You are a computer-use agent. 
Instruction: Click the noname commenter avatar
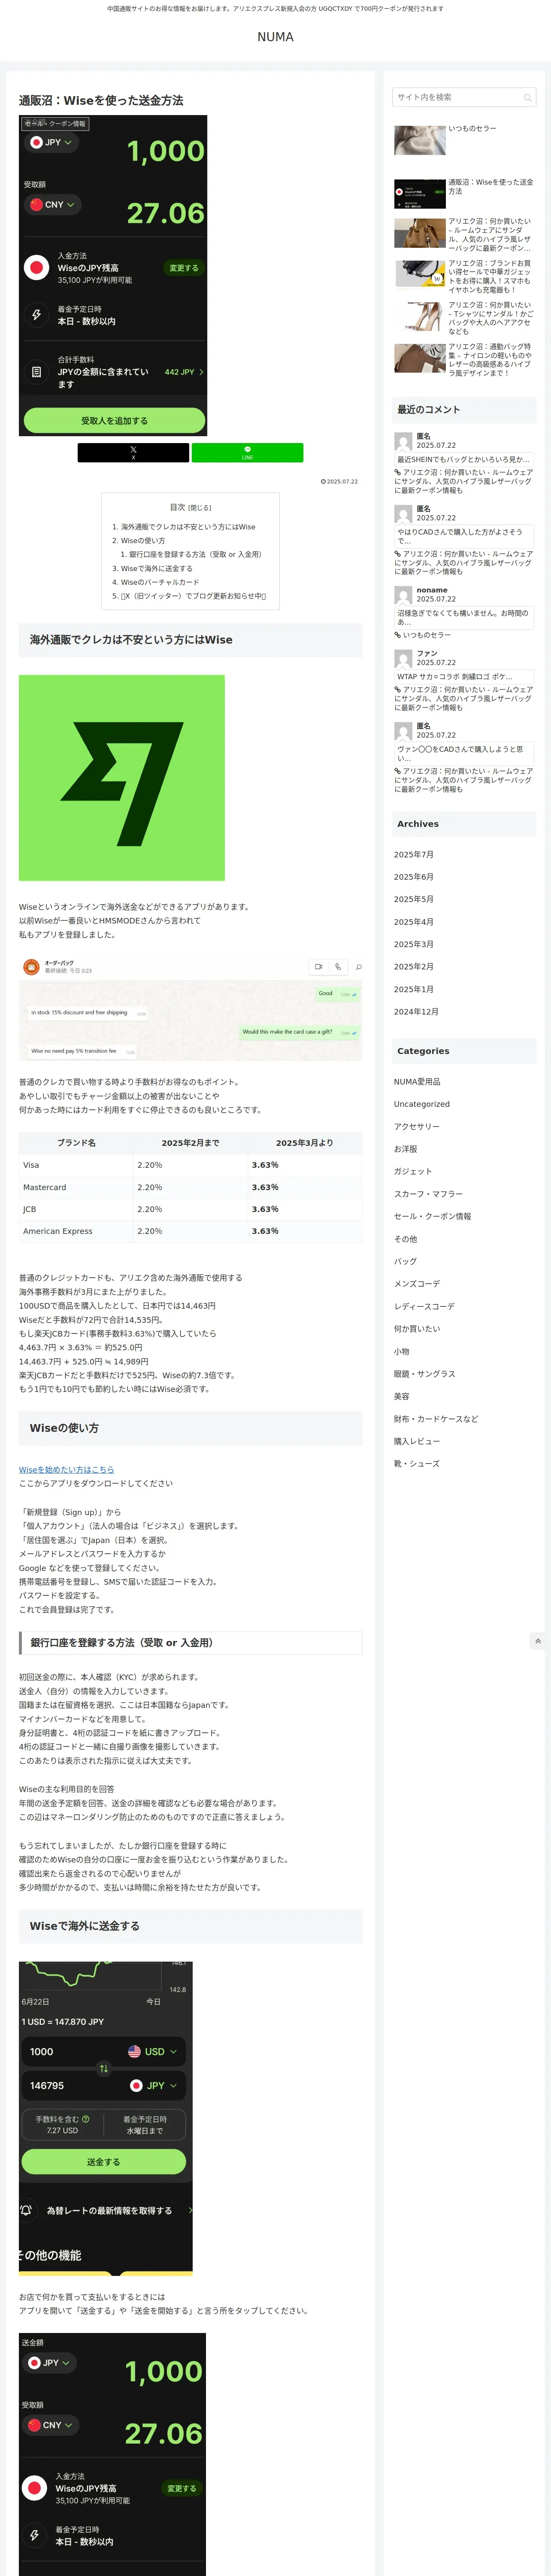(x=403, y=594)
